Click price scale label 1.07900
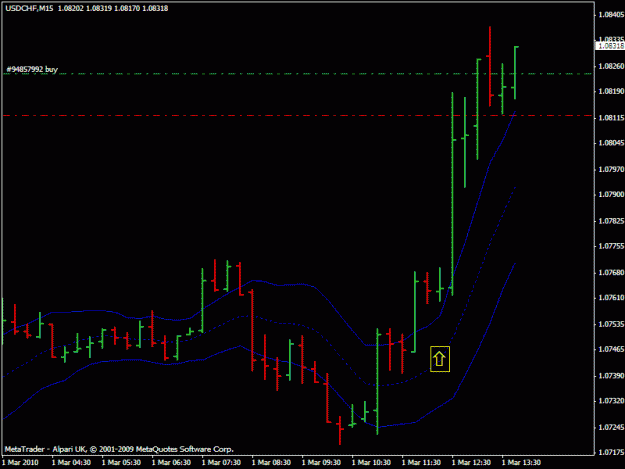The width and height of the screenshot is (625, 469). [x=611, y=194]
